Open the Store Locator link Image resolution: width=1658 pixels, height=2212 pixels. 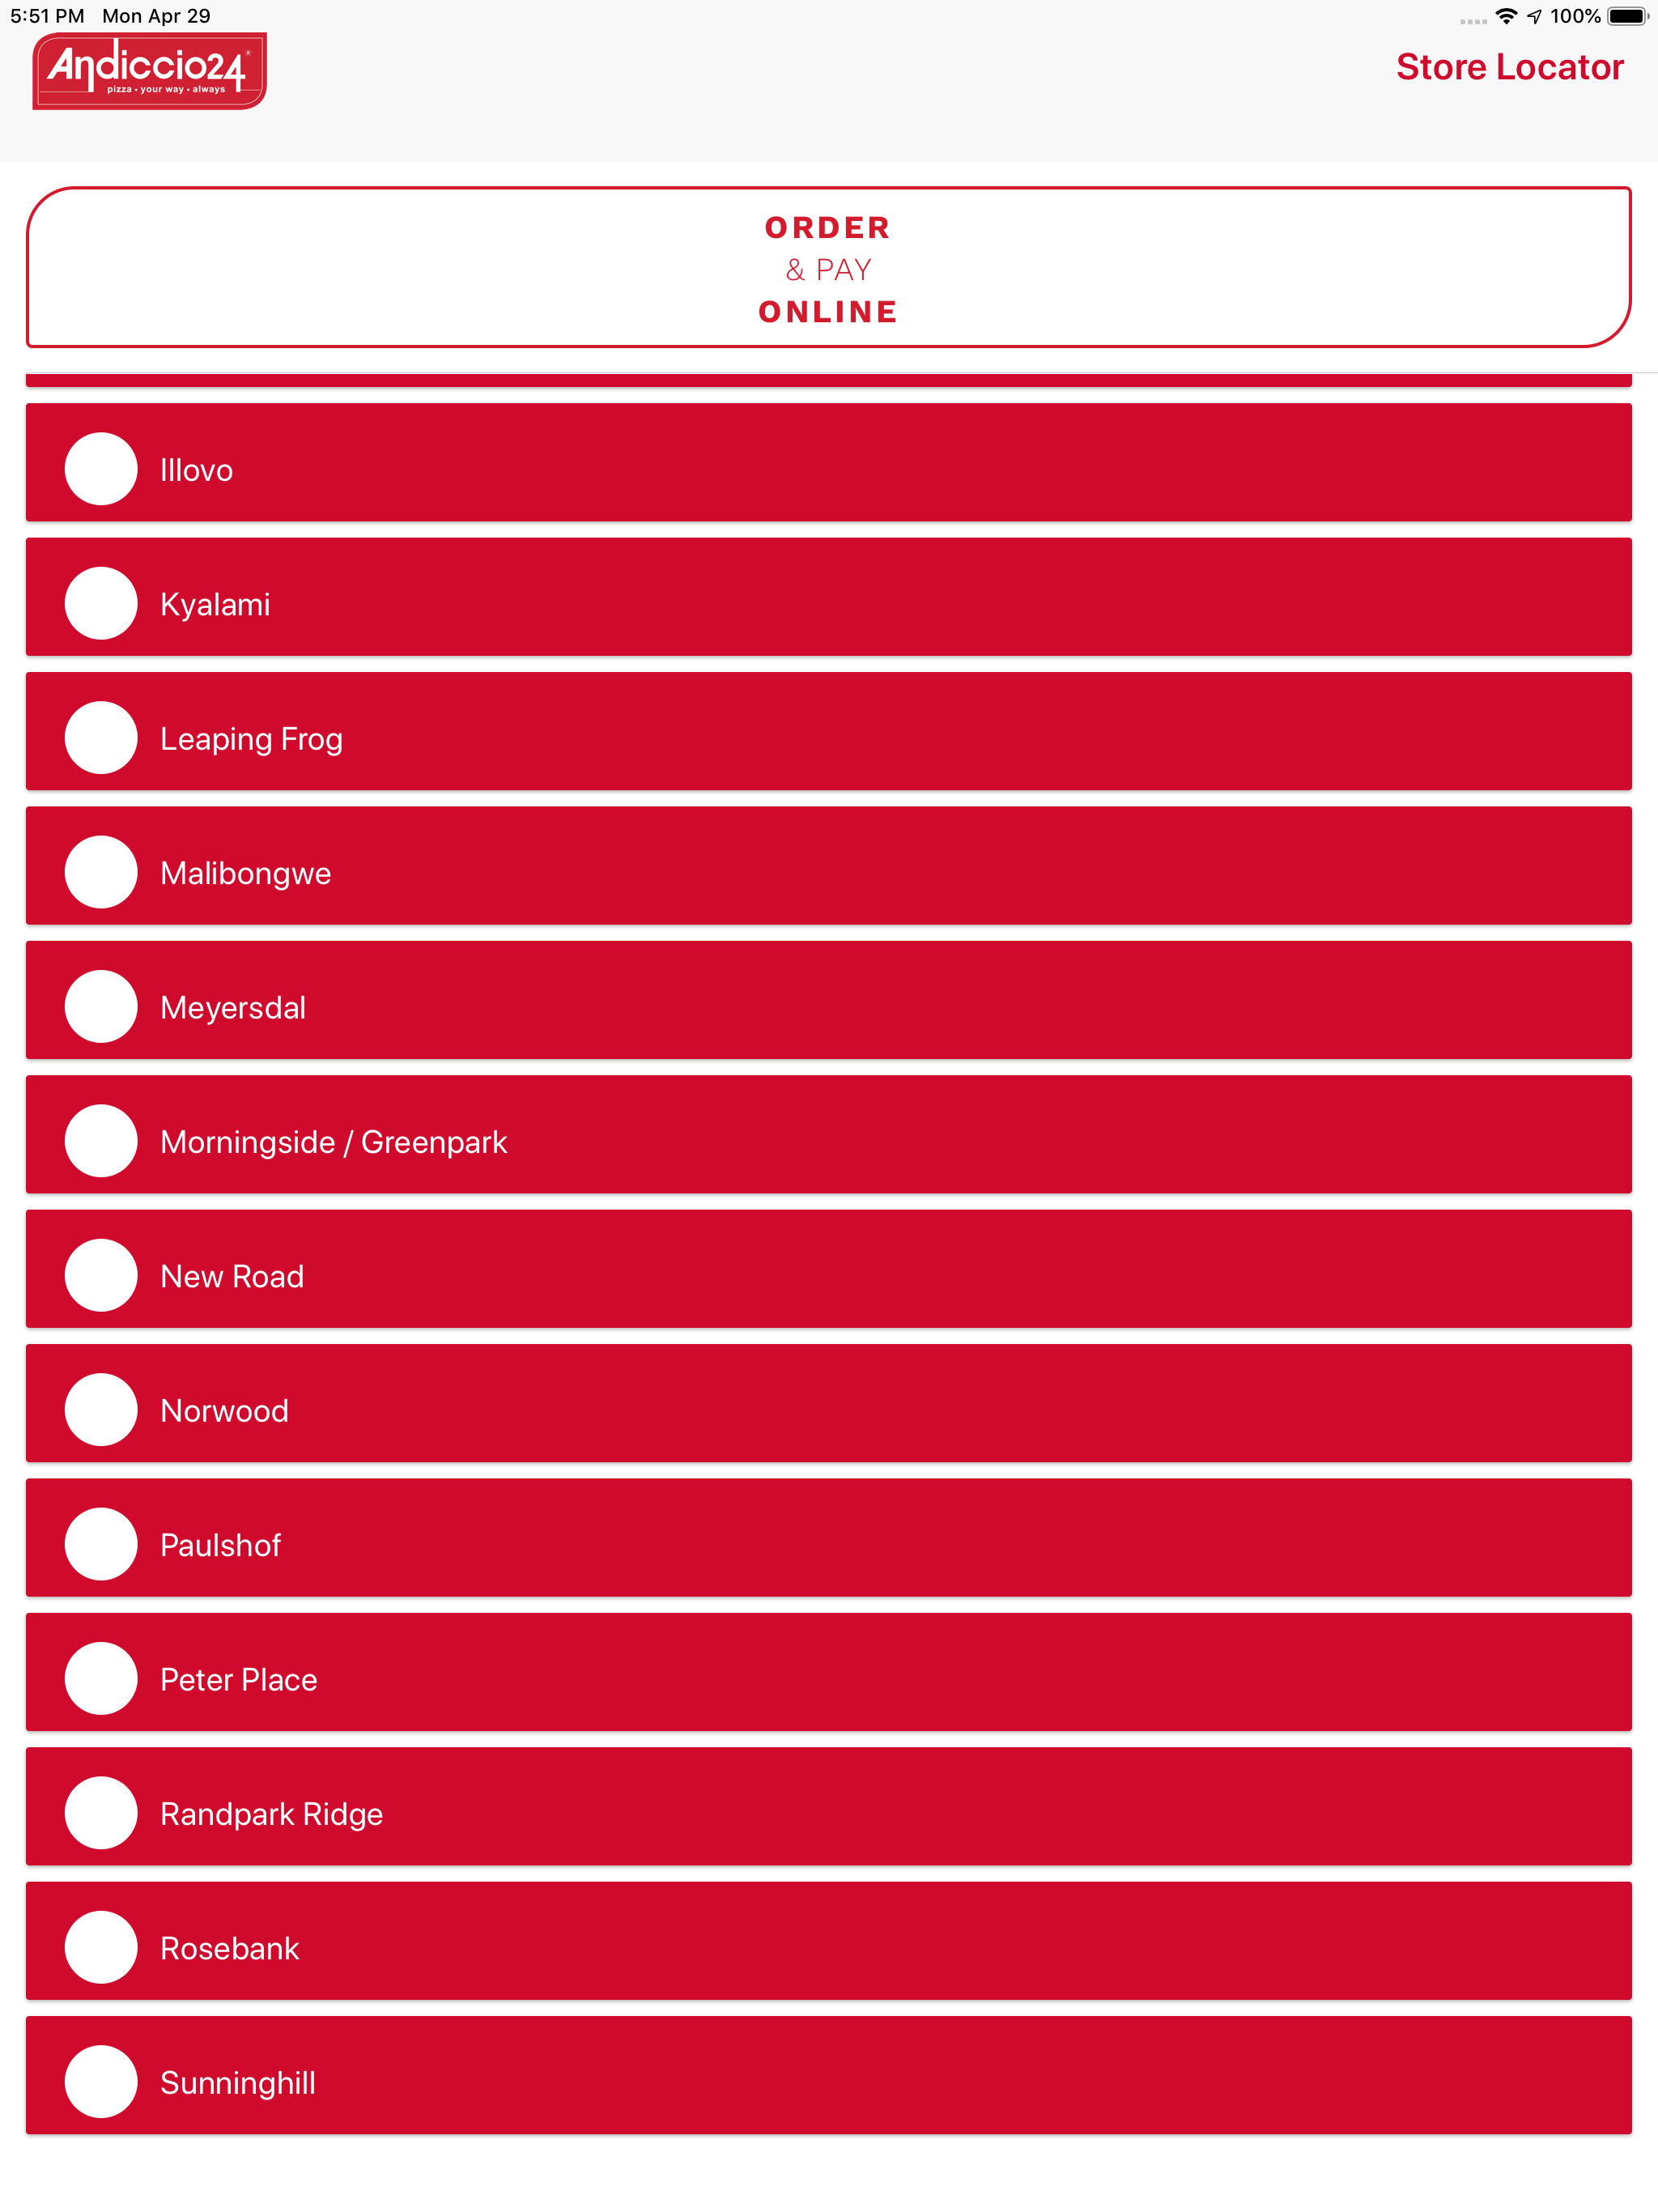1509,67
